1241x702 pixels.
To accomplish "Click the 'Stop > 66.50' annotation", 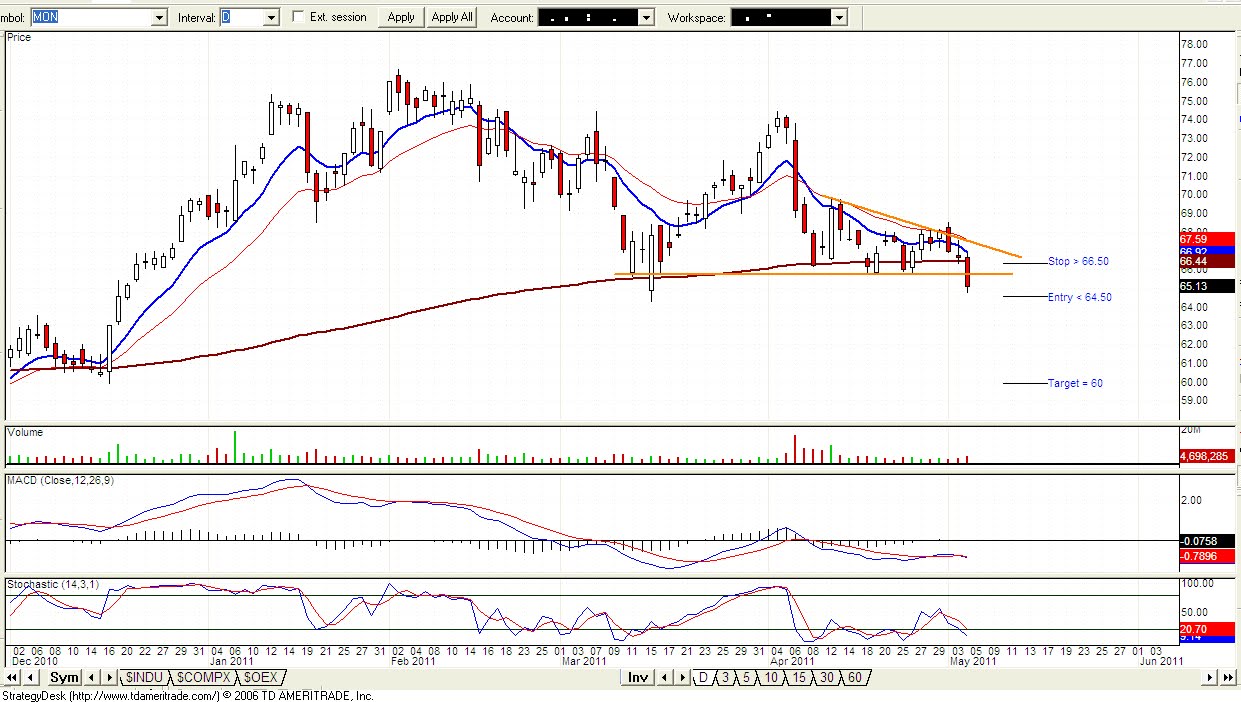I will (1078, 262).
